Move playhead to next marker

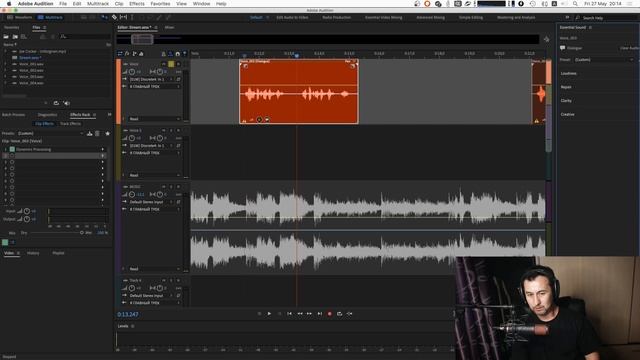tap(320, 314)
